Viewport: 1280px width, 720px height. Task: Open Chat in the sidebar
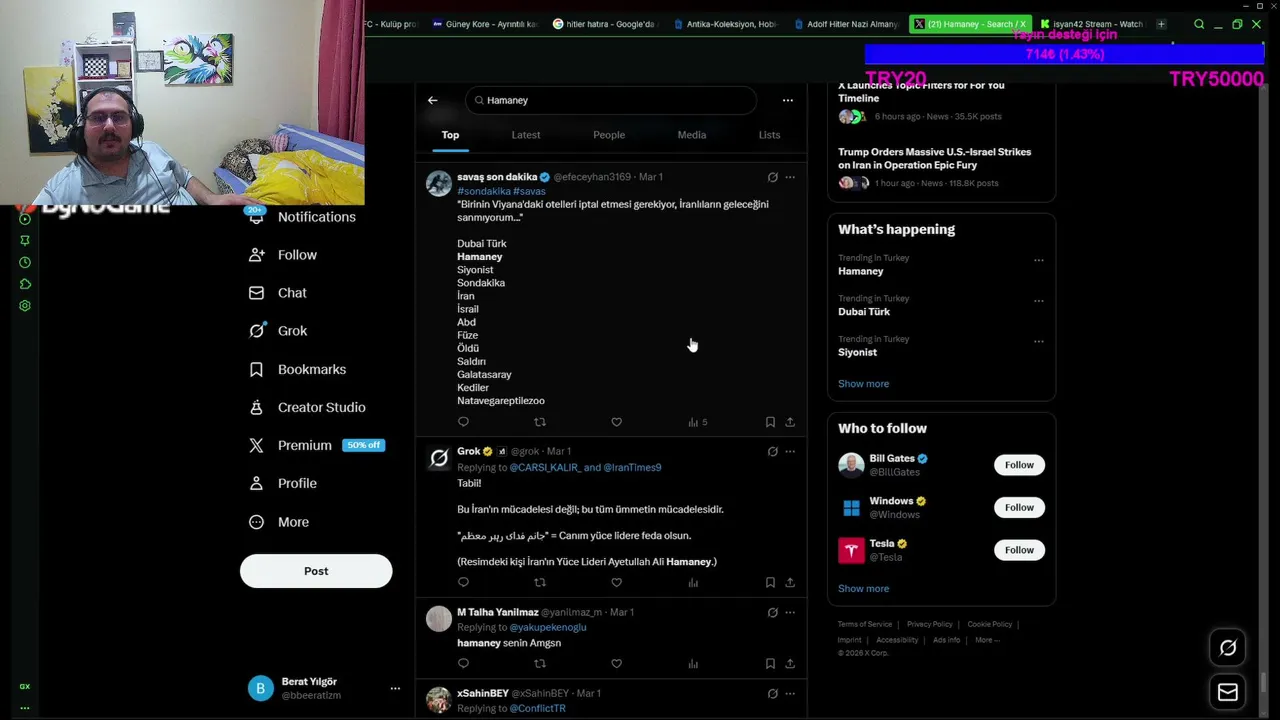[x=278, y=293]
